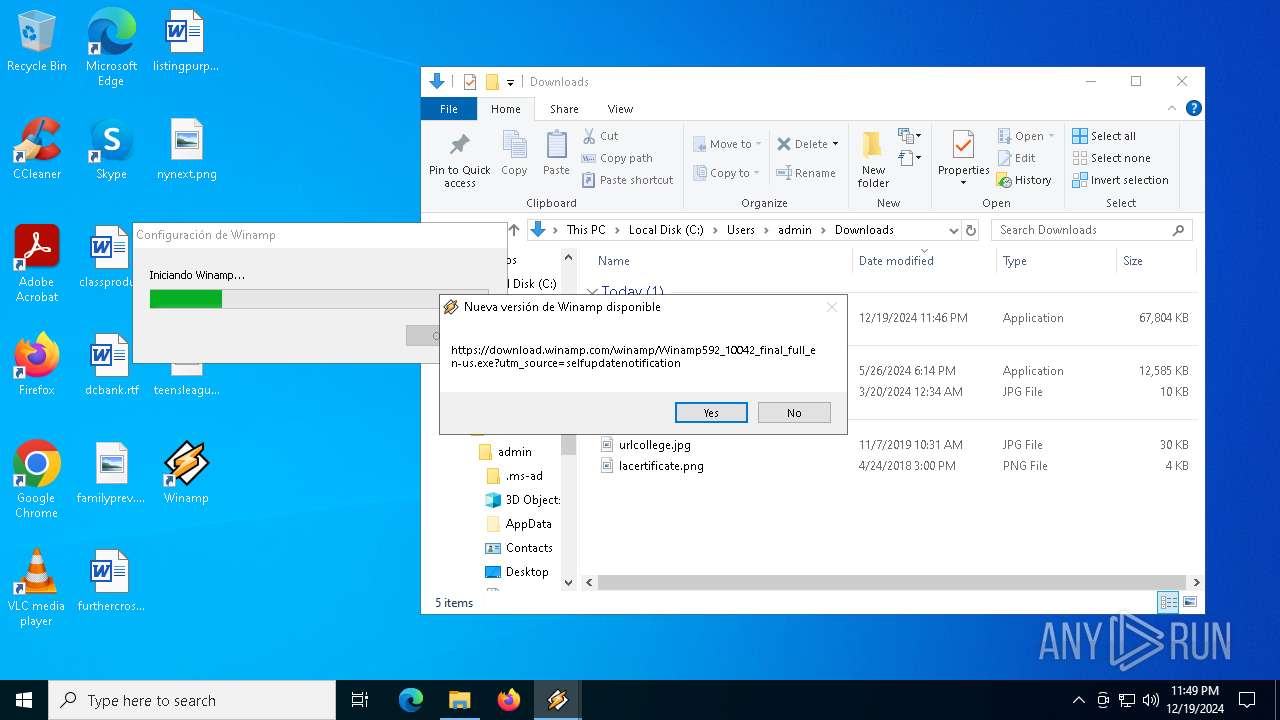
Task: Close the Nueva versión de Winamp dialog
Action: point(831,307)
